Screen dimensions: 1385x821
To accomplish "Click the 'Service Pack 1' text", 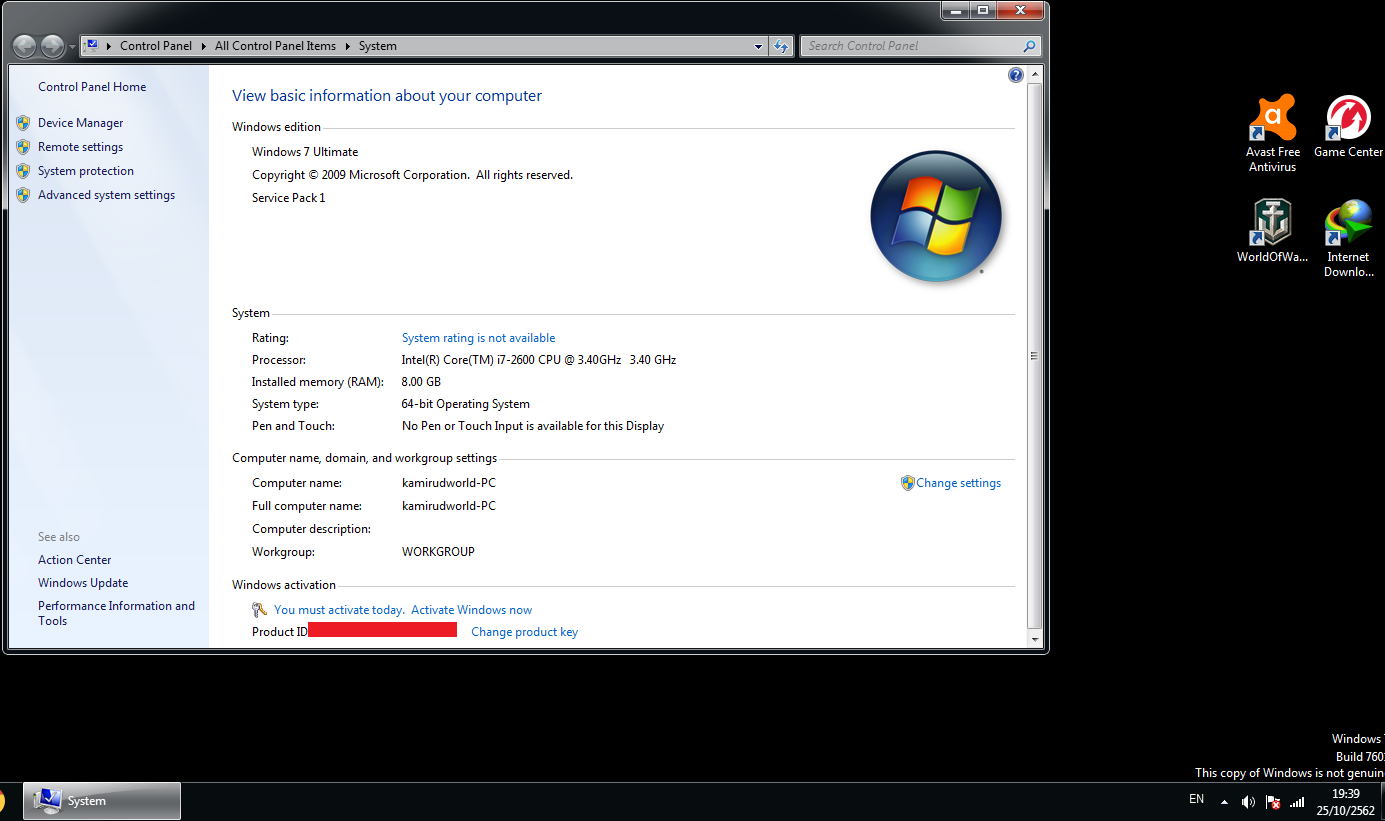I will (288, 198).
